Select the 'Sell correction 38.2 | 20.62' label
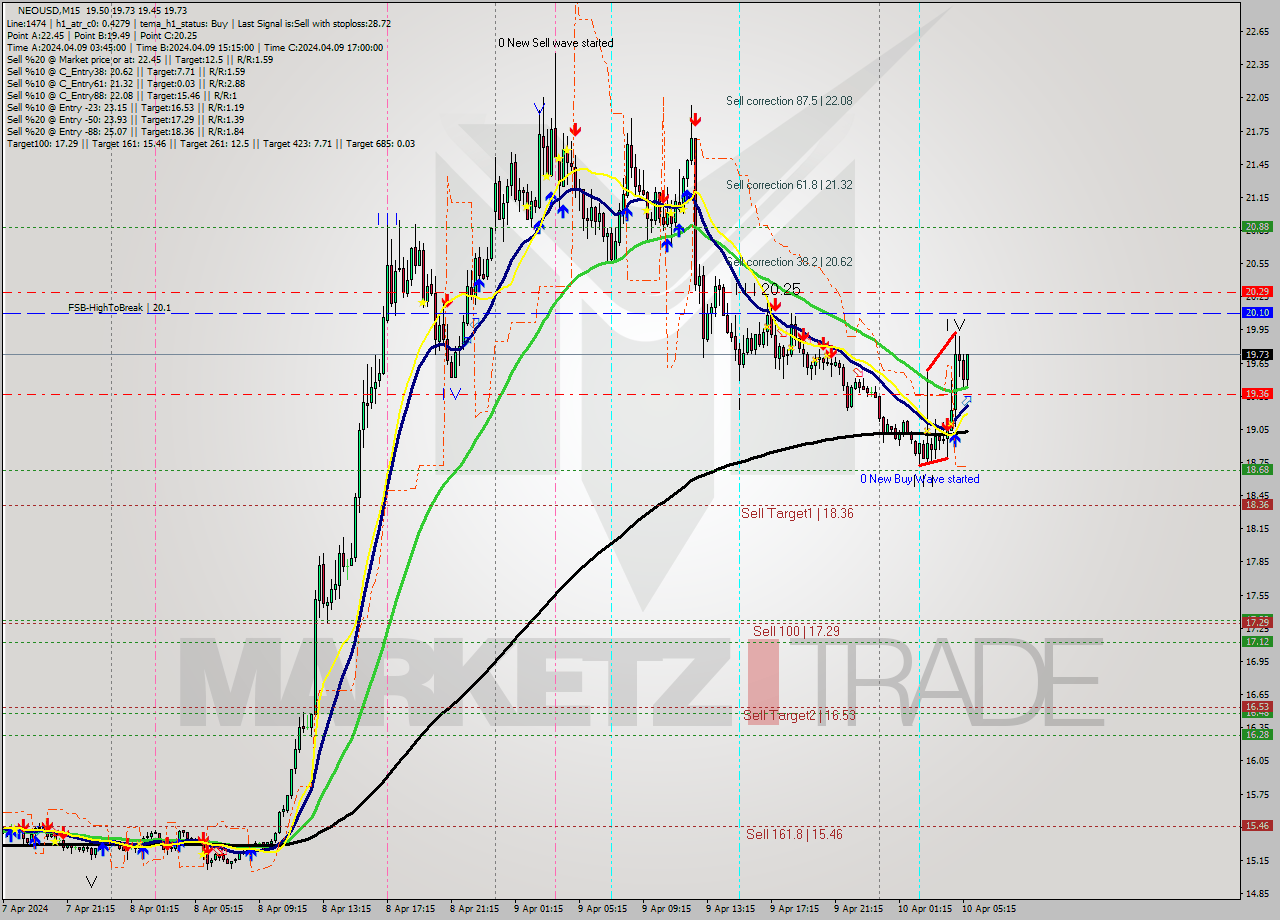The height and width of the screenshot is (920, 1280). click(x=789, y=262)
